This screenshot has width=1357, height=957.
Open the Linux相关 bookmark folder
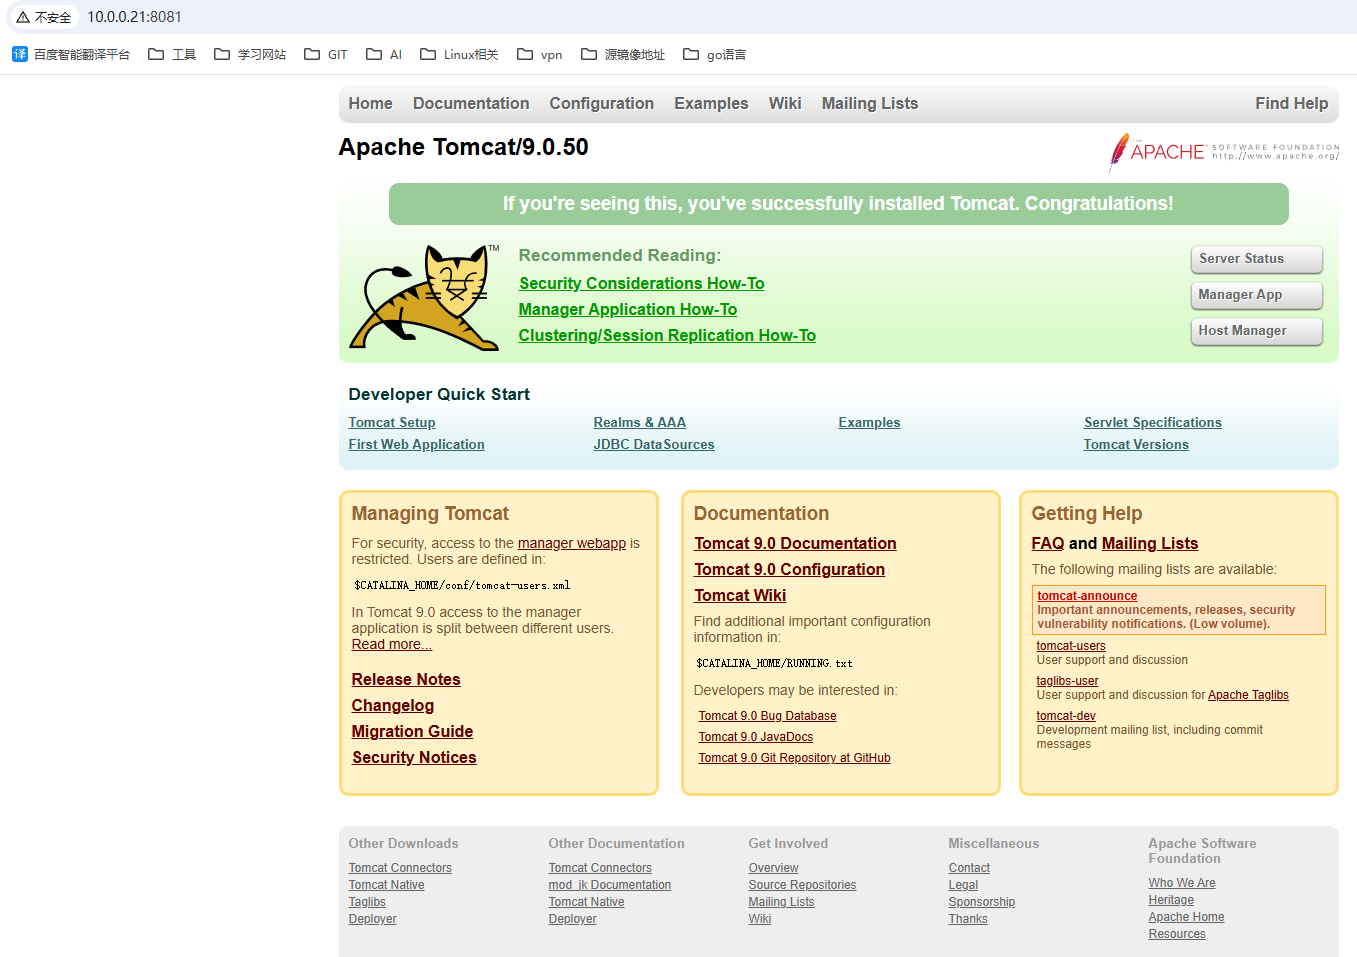[x=459, y=54]
